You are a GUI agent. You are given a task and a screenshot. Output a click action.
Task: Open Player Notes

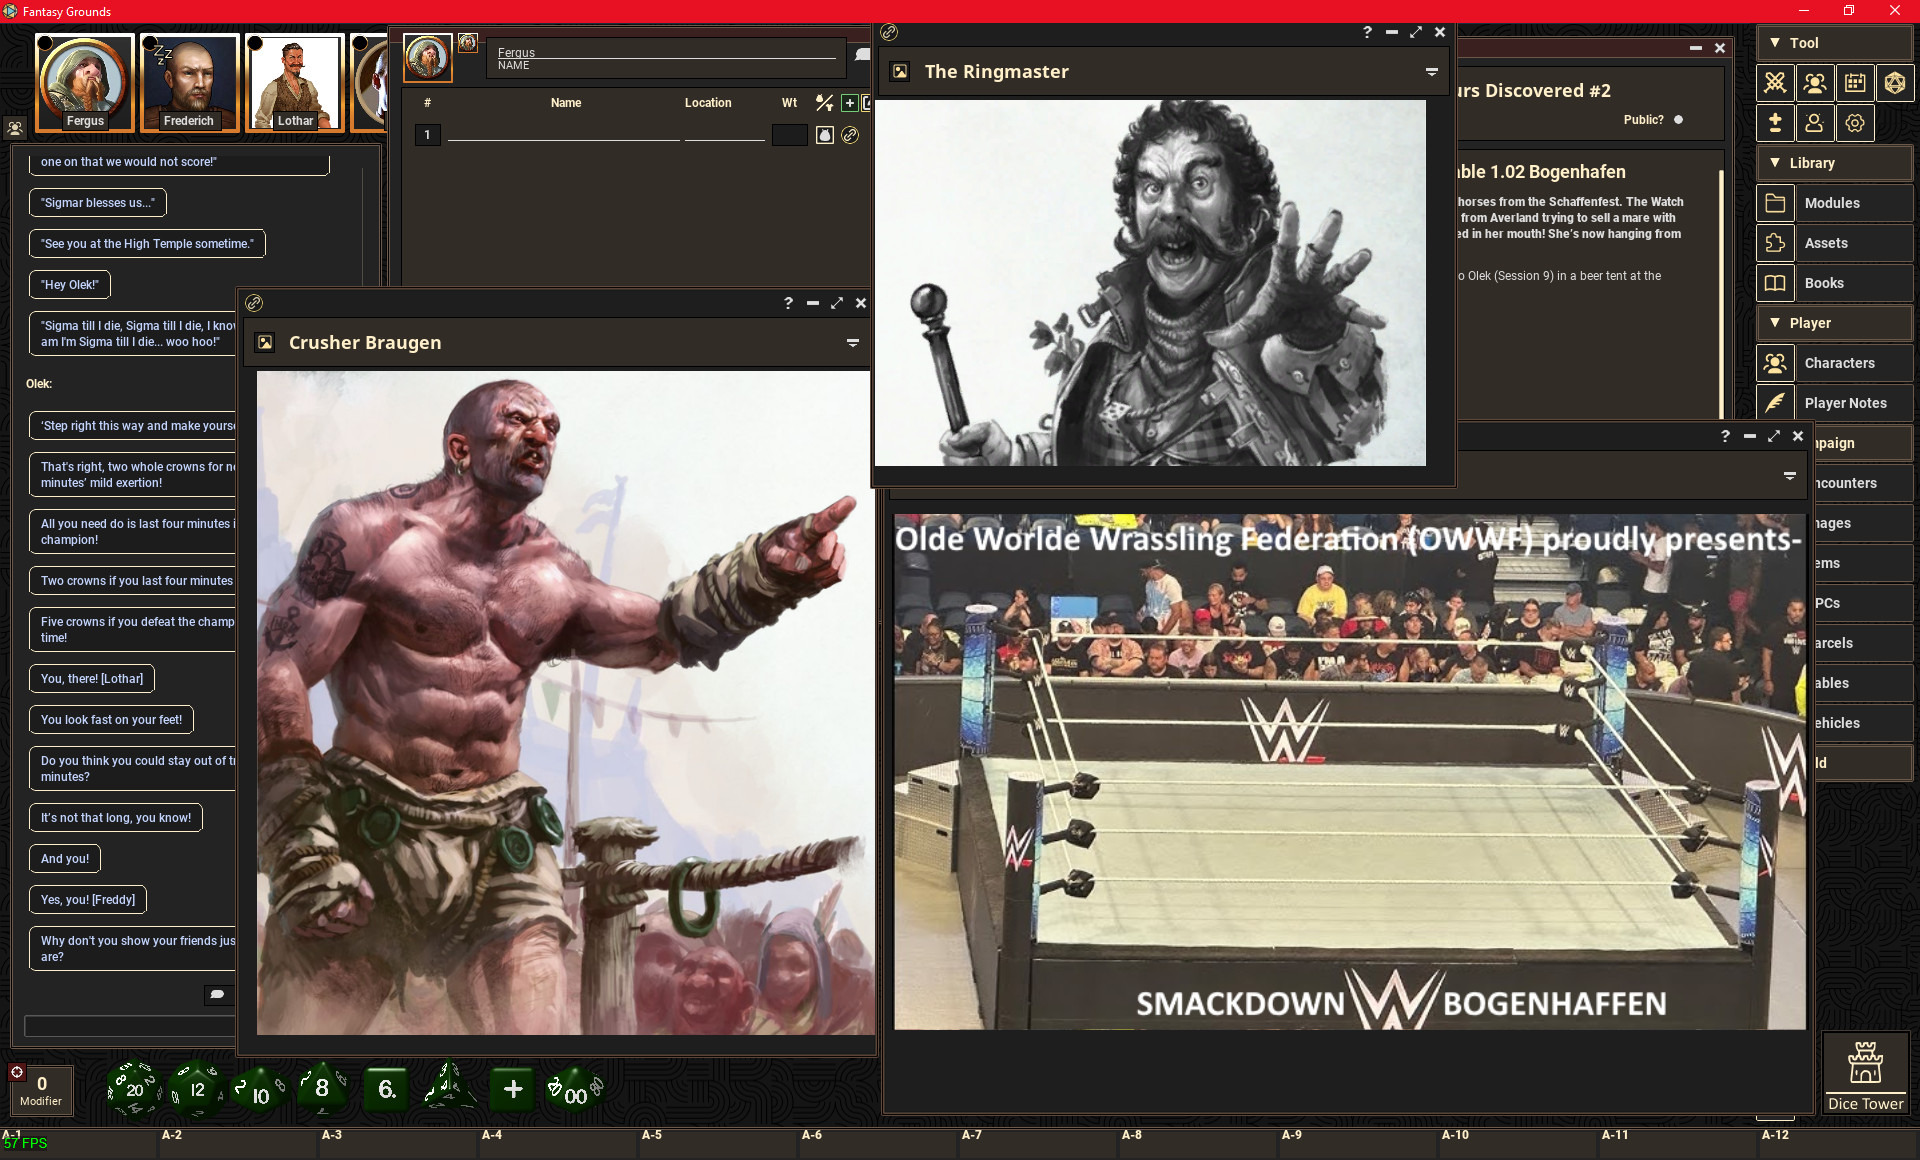pos(1857,403)
